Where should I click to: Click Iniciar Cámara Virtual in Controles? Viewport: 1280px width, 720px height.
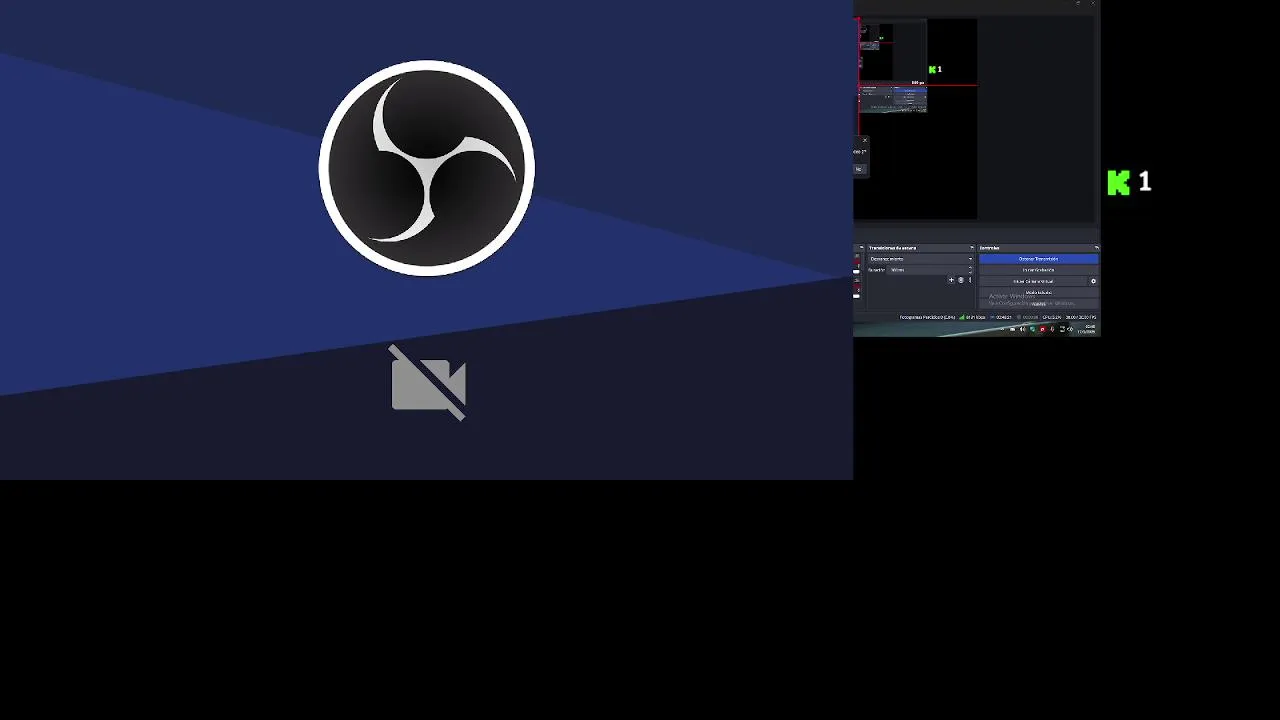coord(1032,281)
